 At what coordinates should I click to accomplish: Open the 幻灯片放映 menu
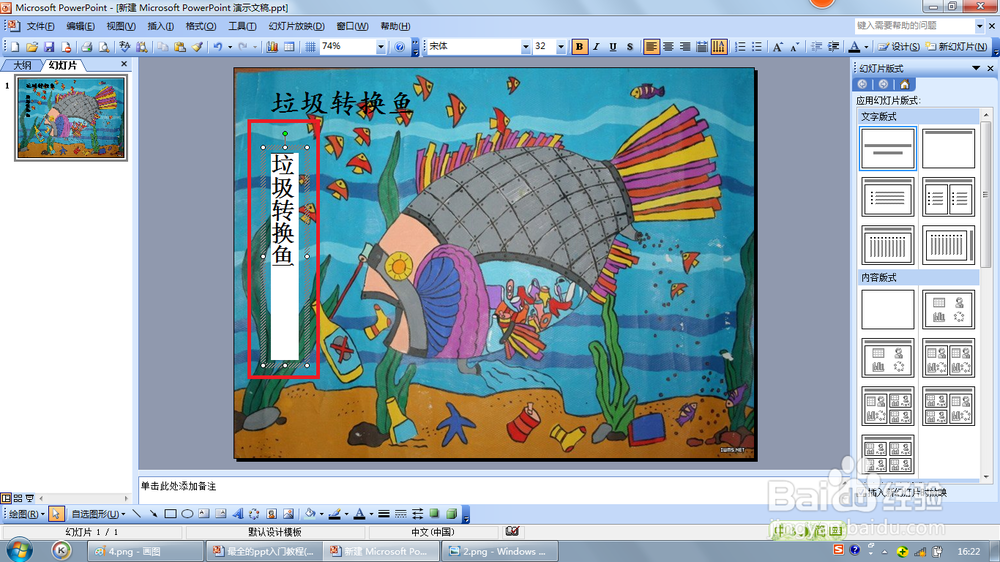pos(297,26)
